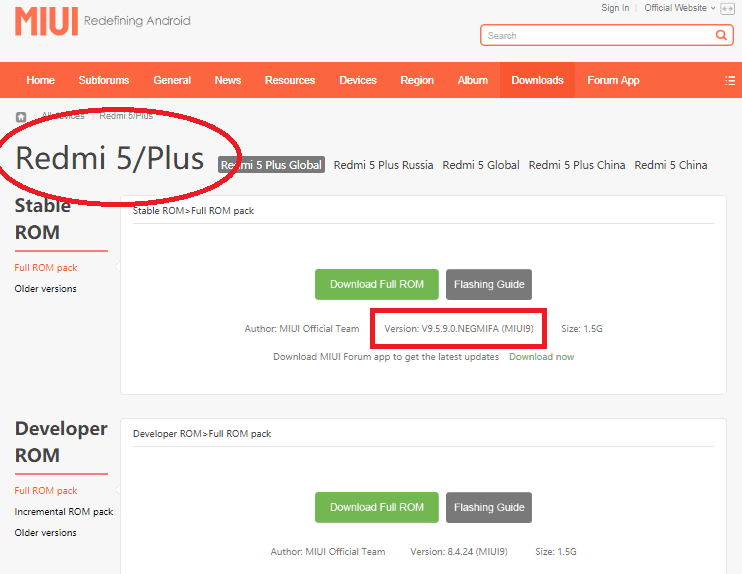This screenshot has width=742, height=574.
Task: Click Older versions under Stable ROM
Action: pyautogui.click(x=45, y=289)
